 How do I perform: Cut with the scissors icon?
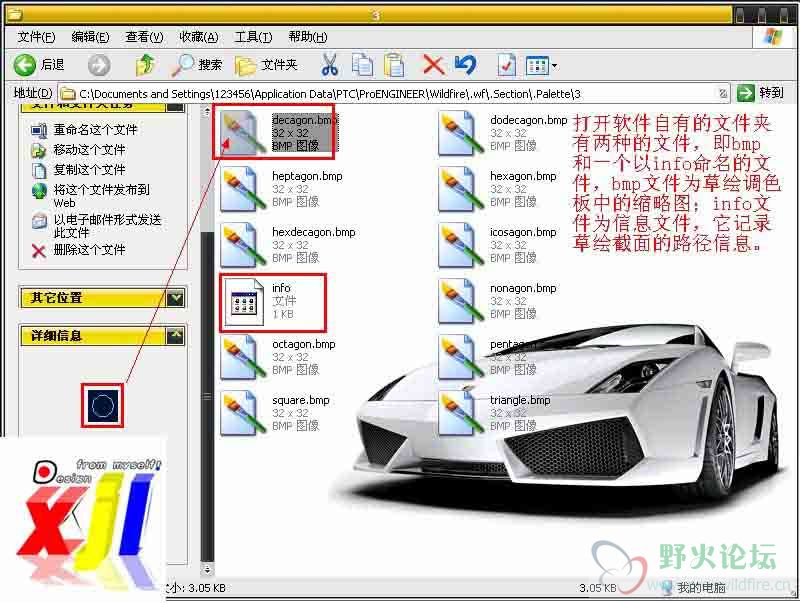[330, 65]
